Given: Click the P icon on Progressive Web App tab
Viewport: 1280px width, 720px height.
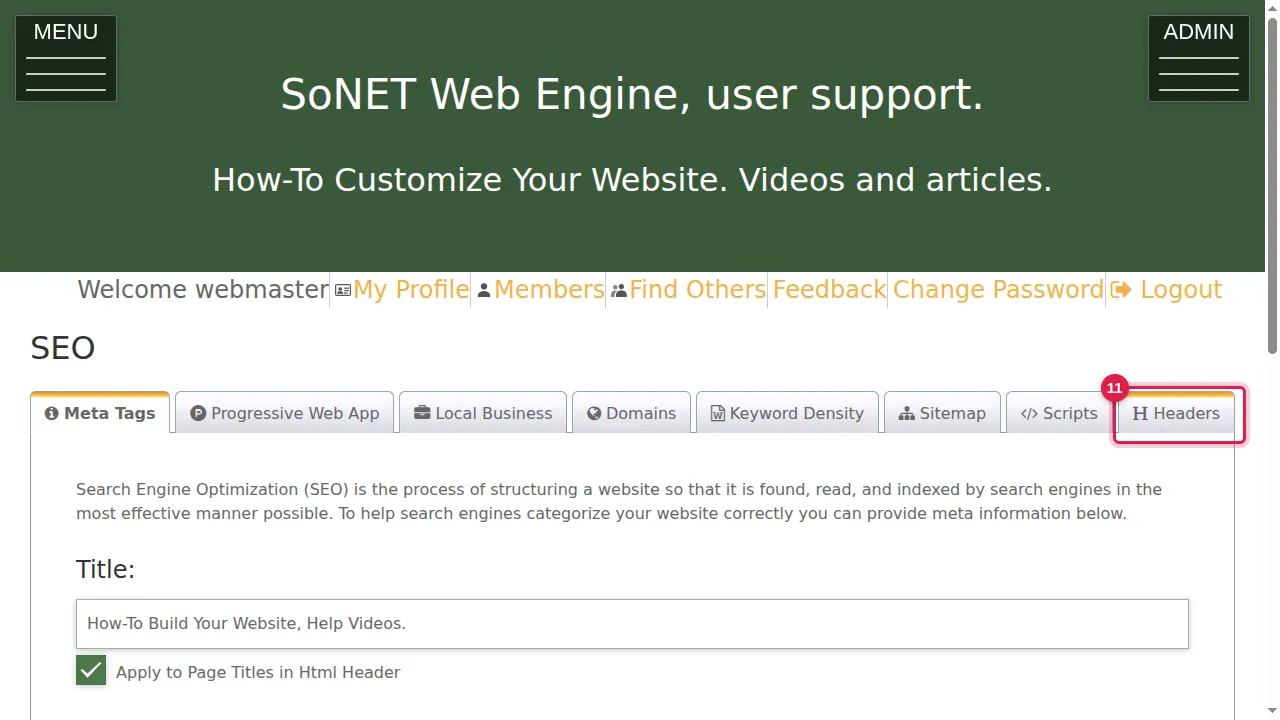Looking at the screenshot, I should coord(198,413).
